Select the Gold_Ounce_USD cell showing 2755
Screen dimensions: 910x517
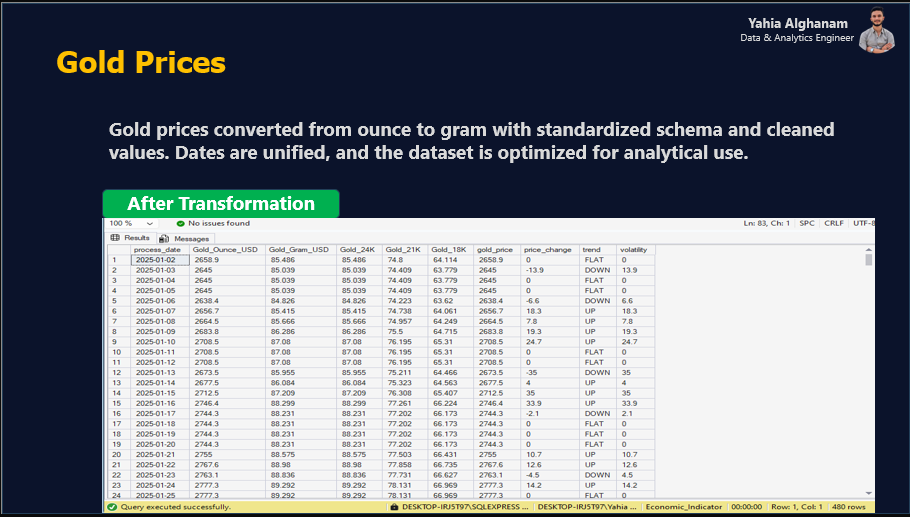pos(228,455)
